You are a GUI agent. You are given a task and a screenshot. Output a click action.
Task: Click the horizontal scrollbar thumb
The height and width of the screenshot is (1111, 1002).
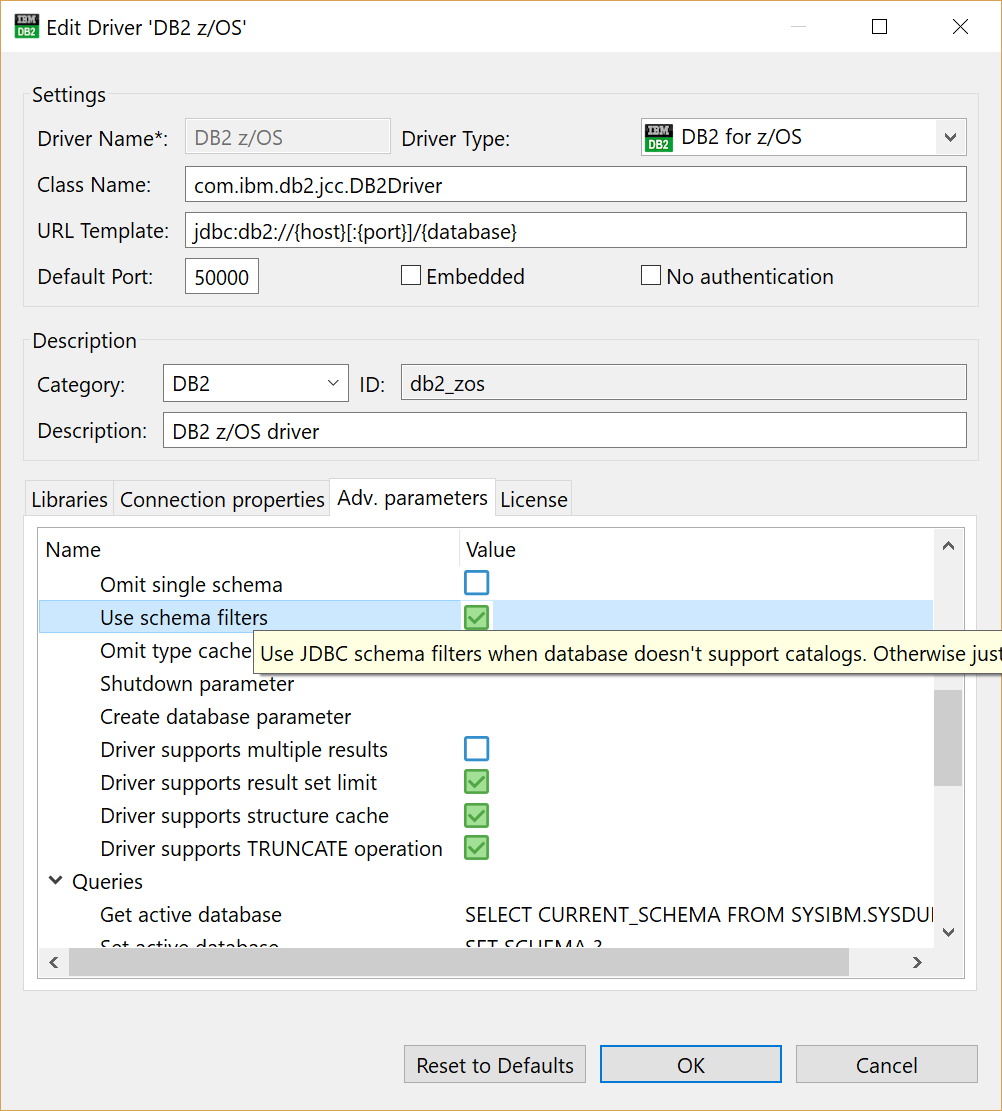coord(458,962)
